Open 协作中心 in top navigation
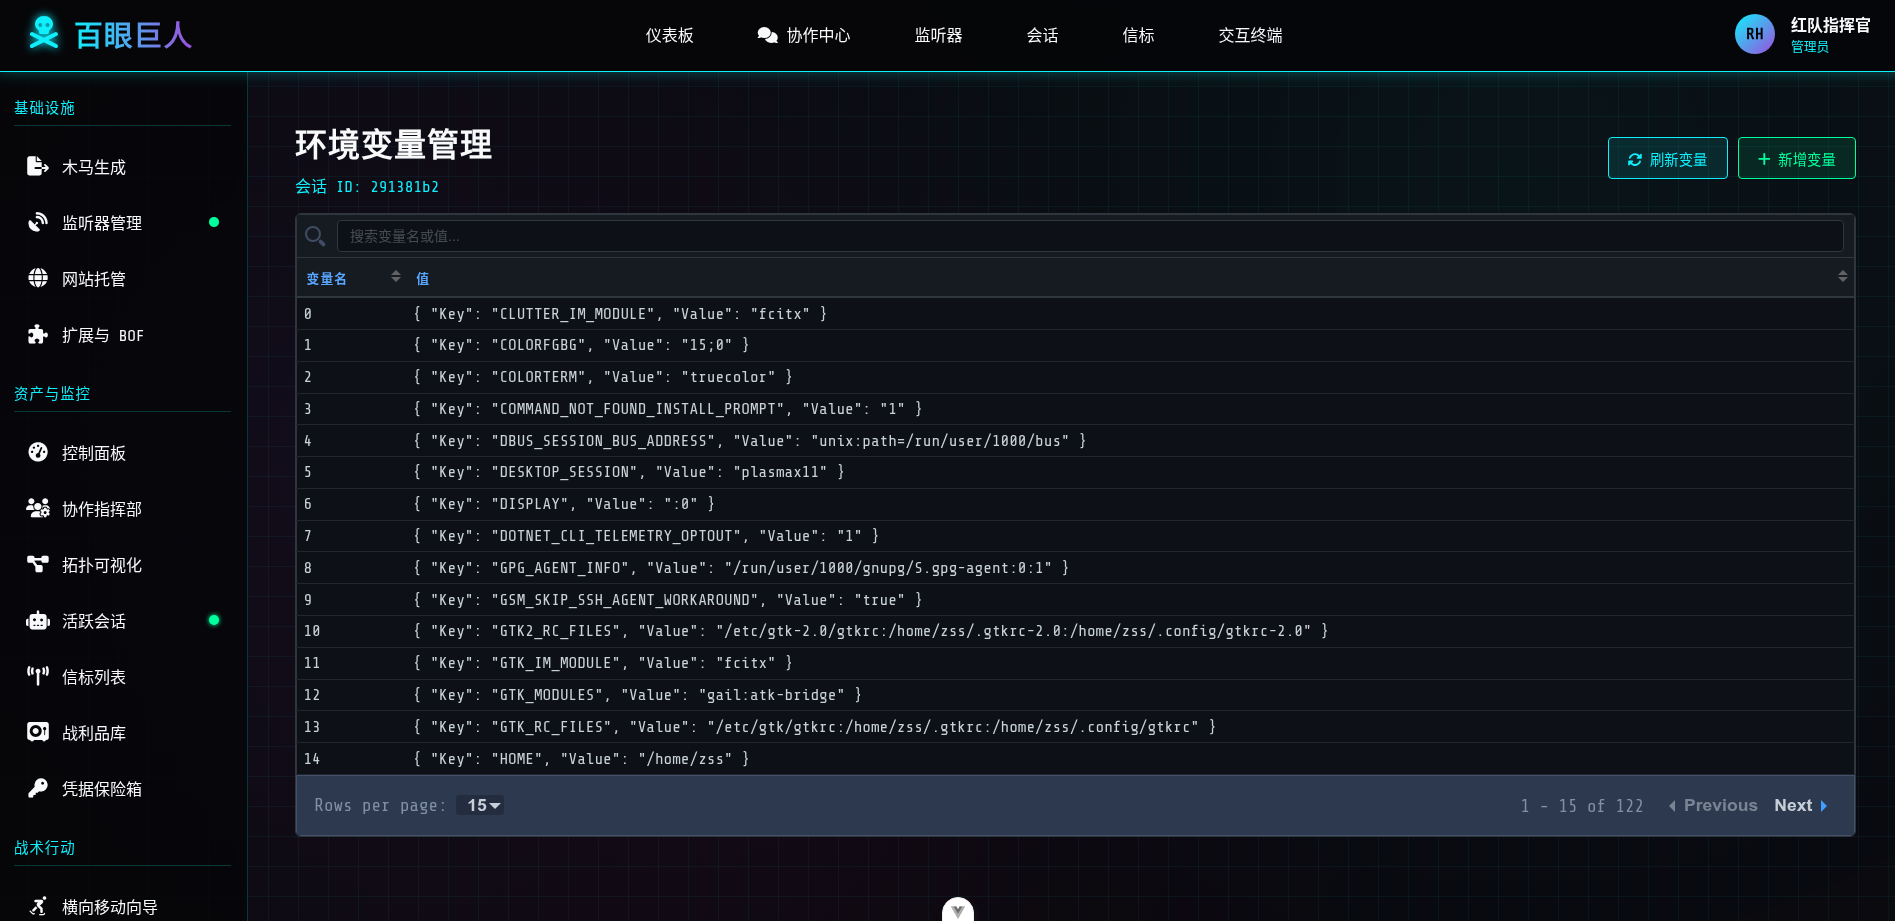 804,36
